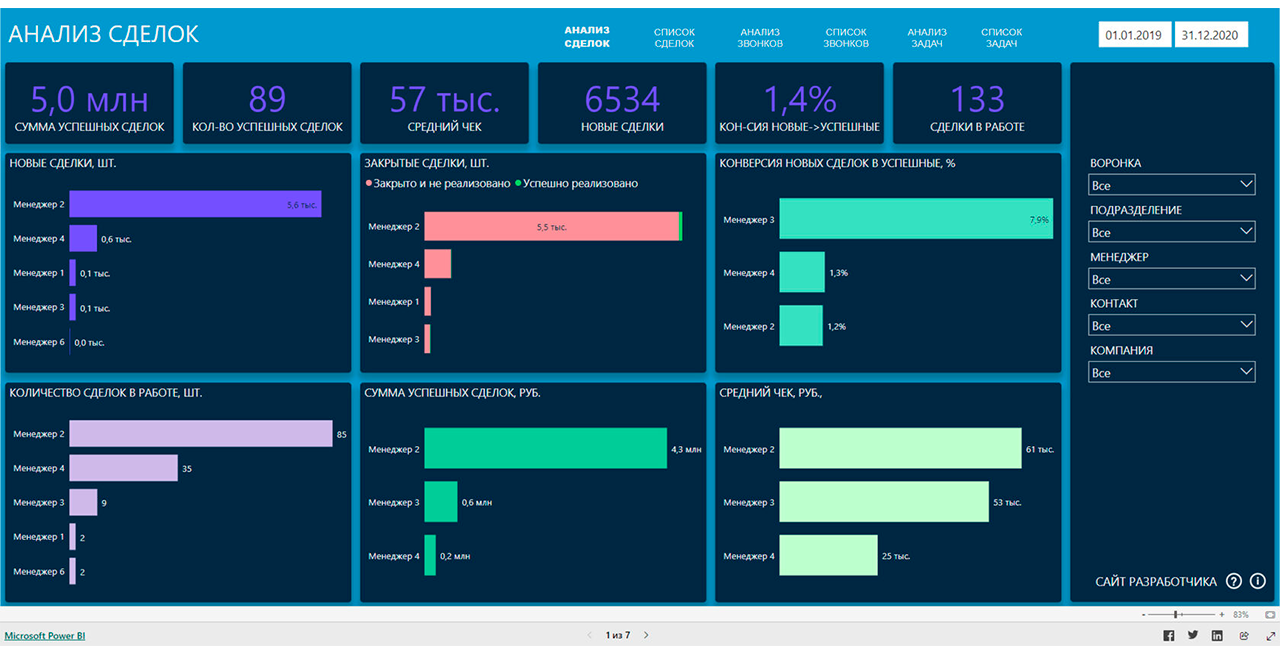The width and height of the screenshot is (1280, 654).
Task: Expand the КОМПАНИЯ filter dropdown
Action: (1172, 372)
